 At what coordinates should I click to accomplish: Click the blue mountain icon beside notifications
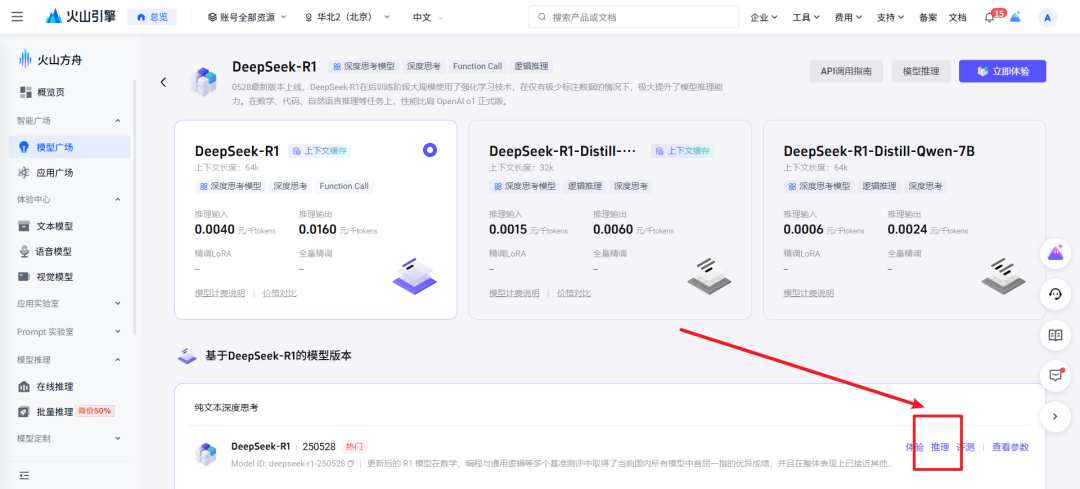pyautogui.click(x=1015, y=18)
